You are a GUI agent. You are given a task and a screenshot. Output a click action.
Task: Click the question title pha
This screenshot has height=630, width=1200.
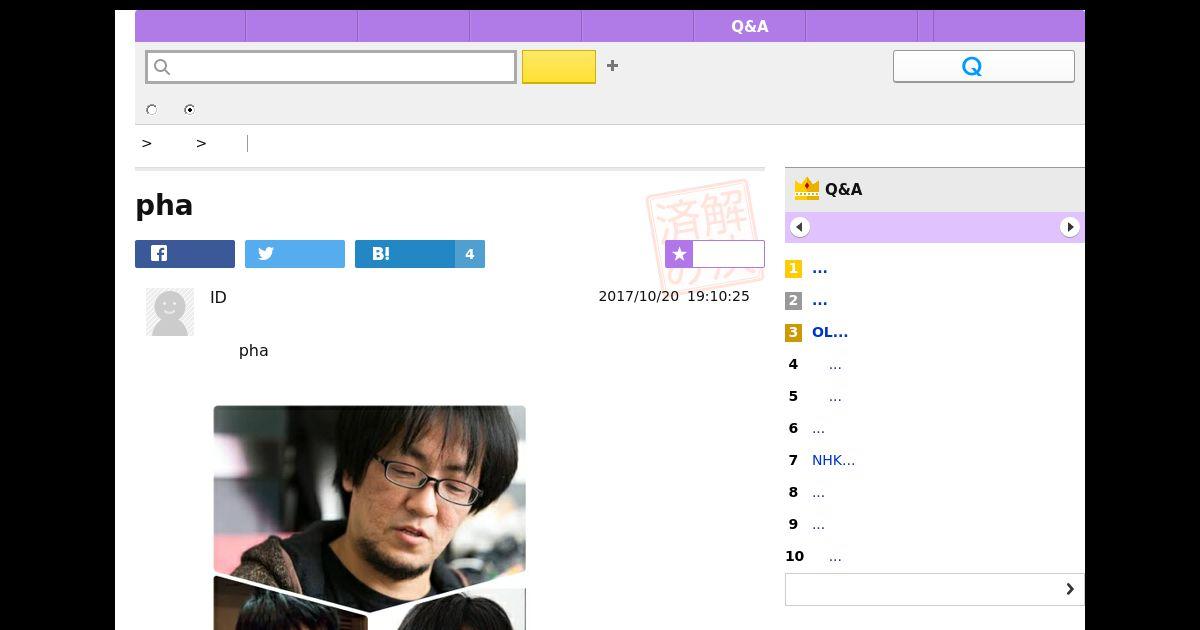click(164, 206)
